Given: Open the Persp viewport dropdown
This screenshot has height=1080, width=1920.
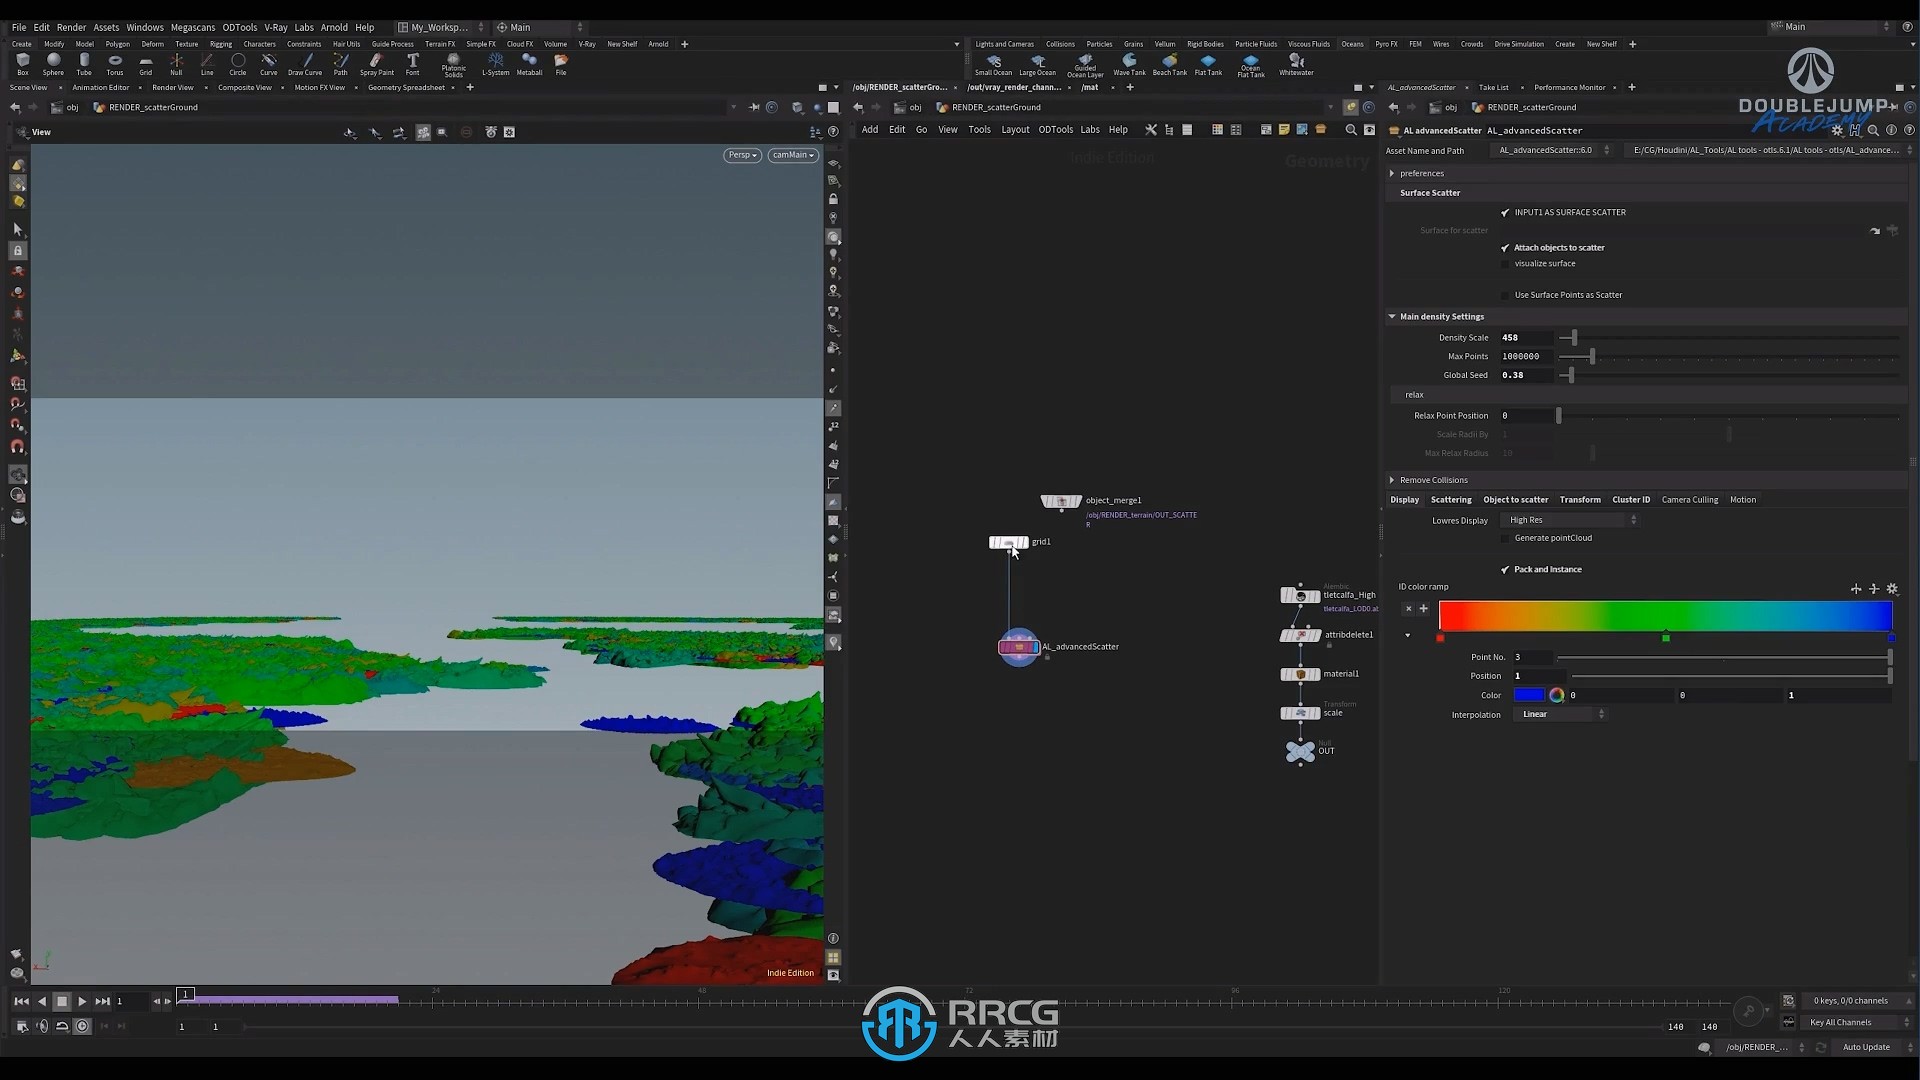Looking at the screenshot, I should tap(742, 155).
